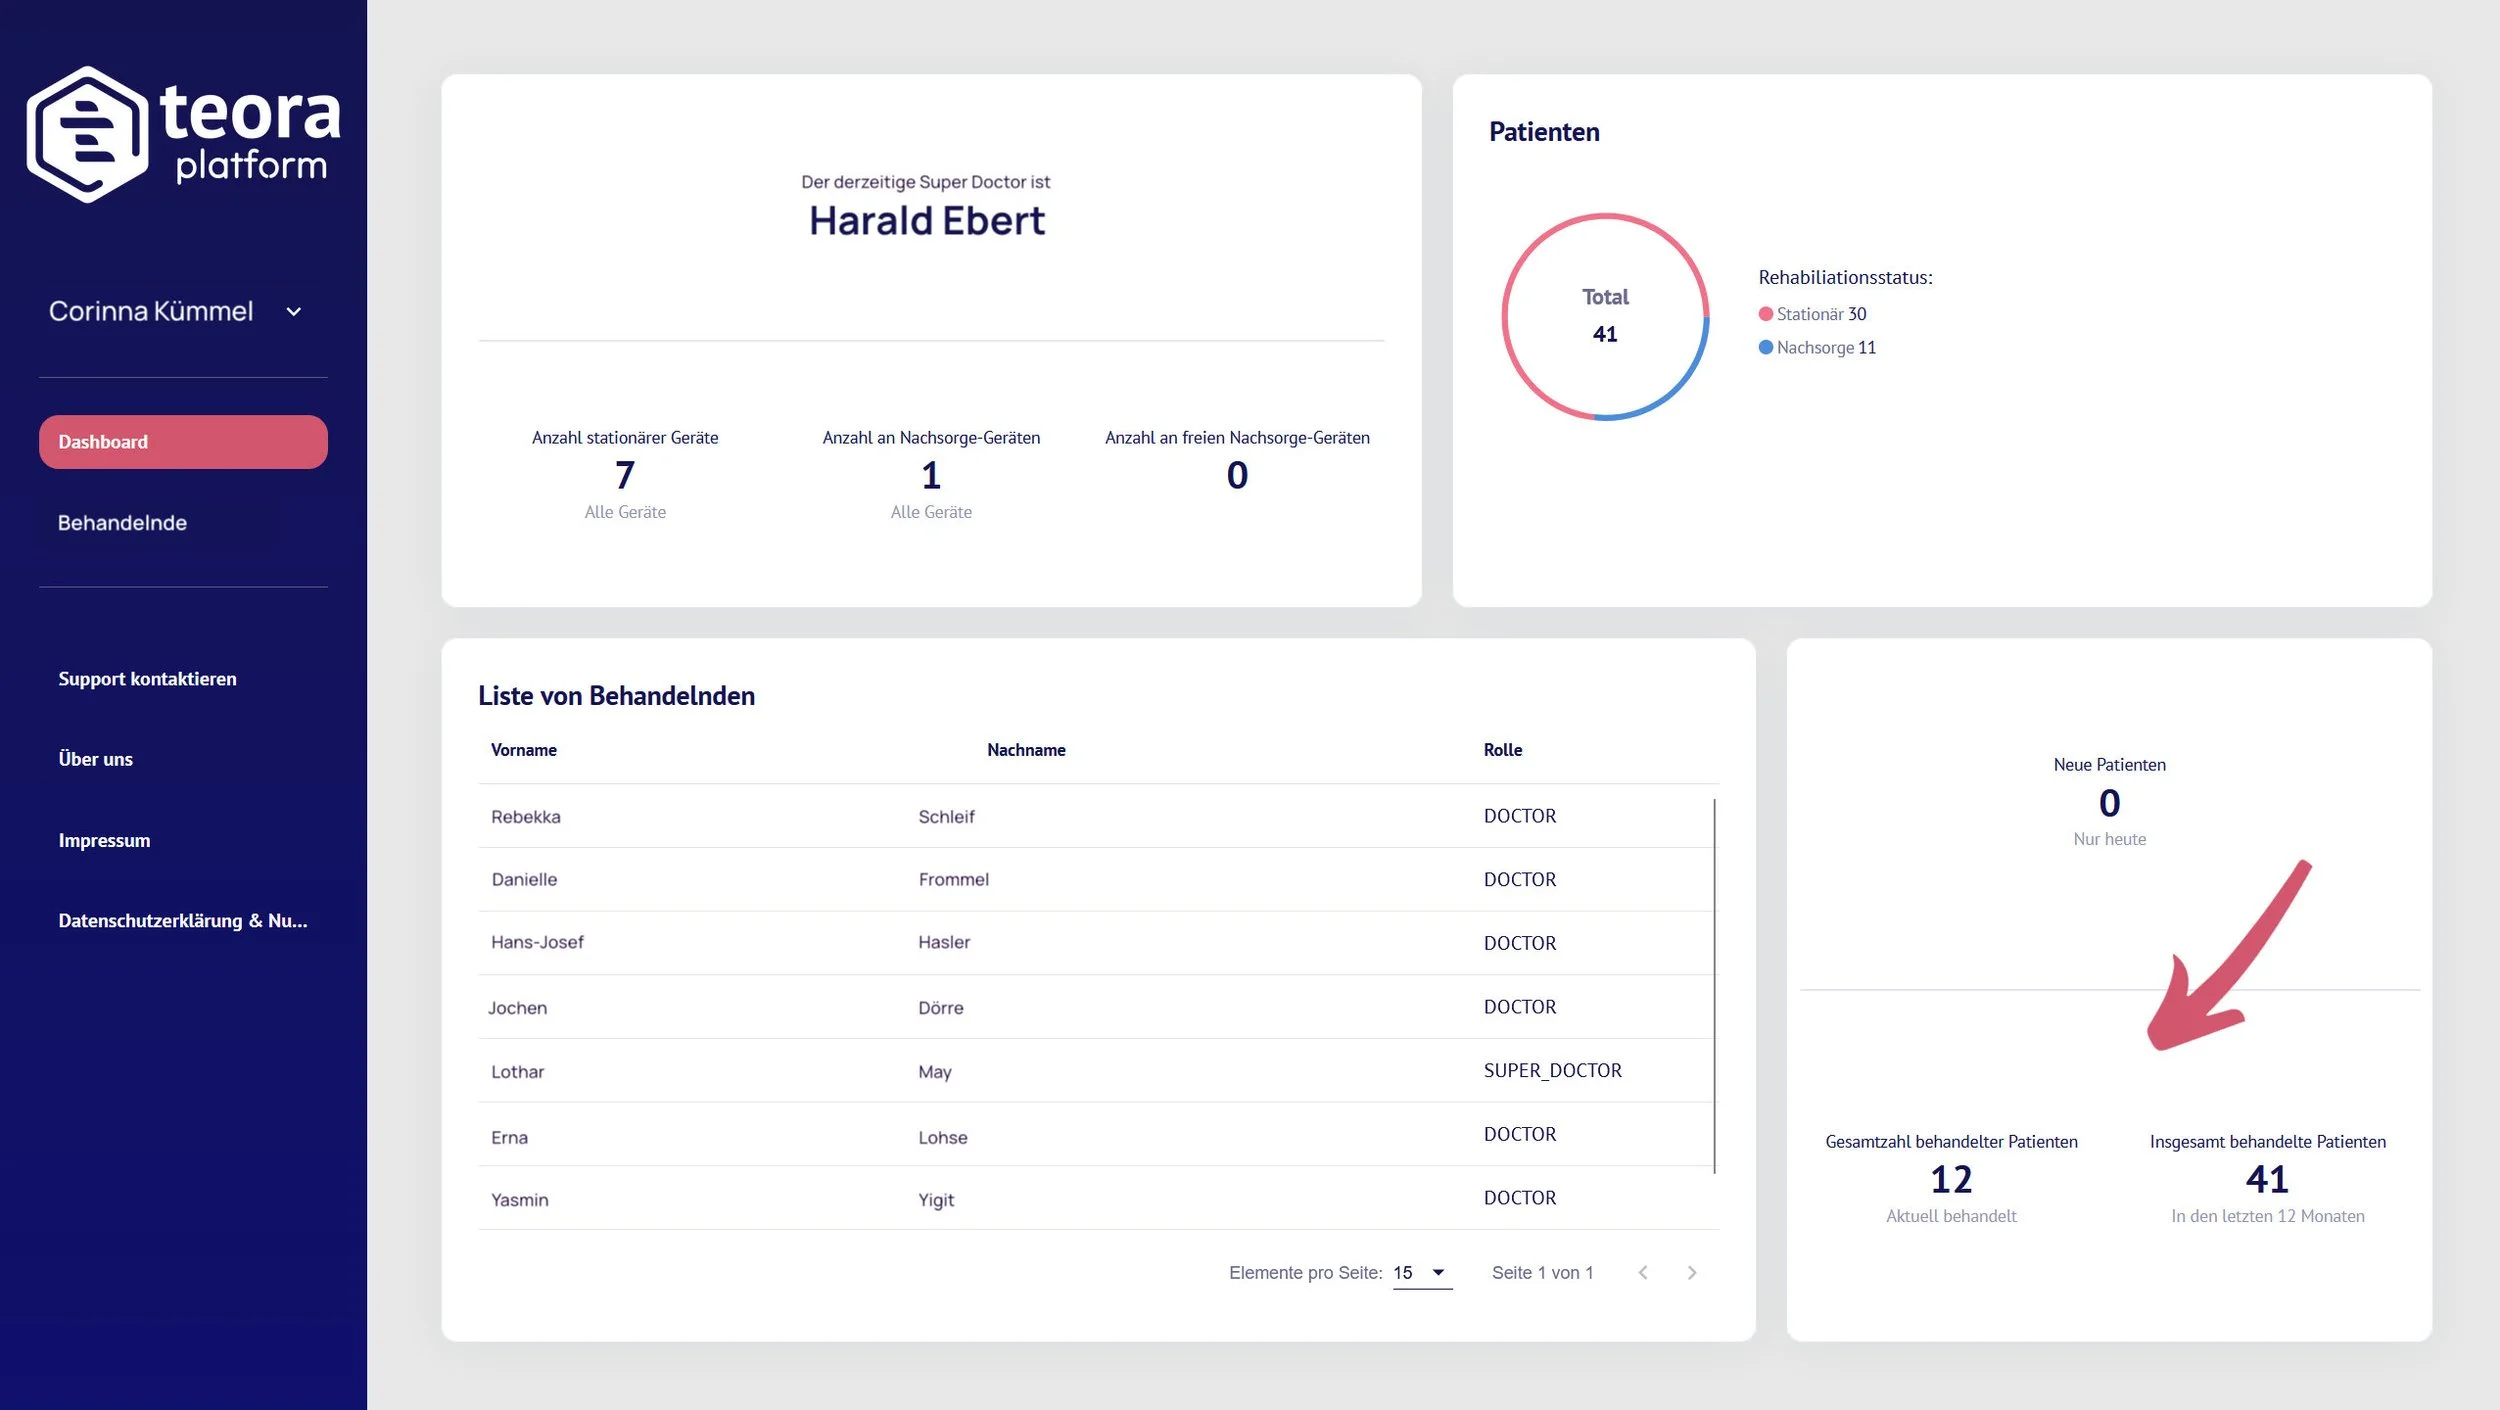
Task: Open Support kontaktieren link
Action: pos(147,679)
